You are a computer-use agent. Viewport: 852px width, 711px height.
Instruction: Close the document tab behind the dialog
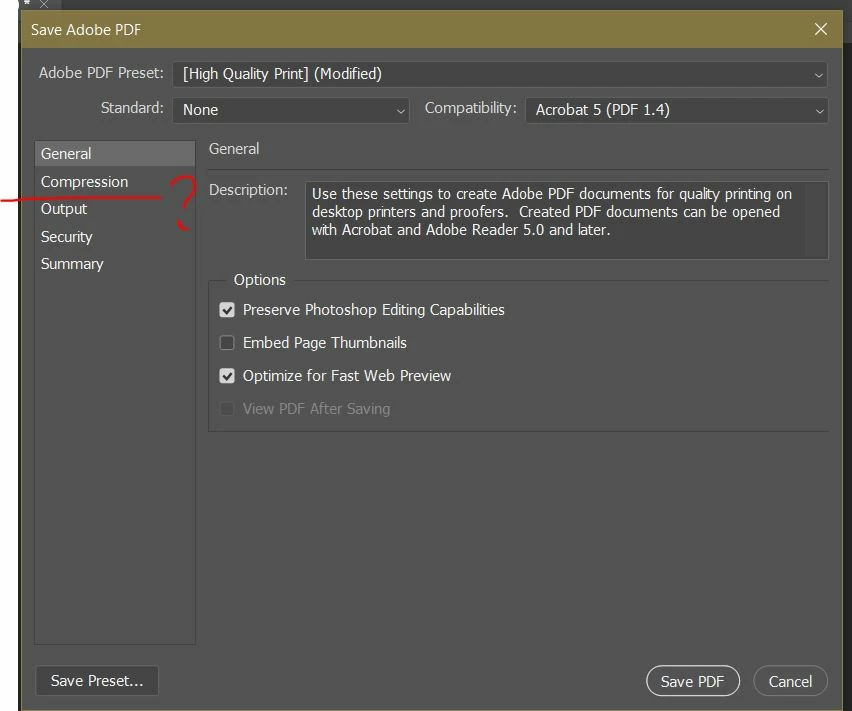44,4
